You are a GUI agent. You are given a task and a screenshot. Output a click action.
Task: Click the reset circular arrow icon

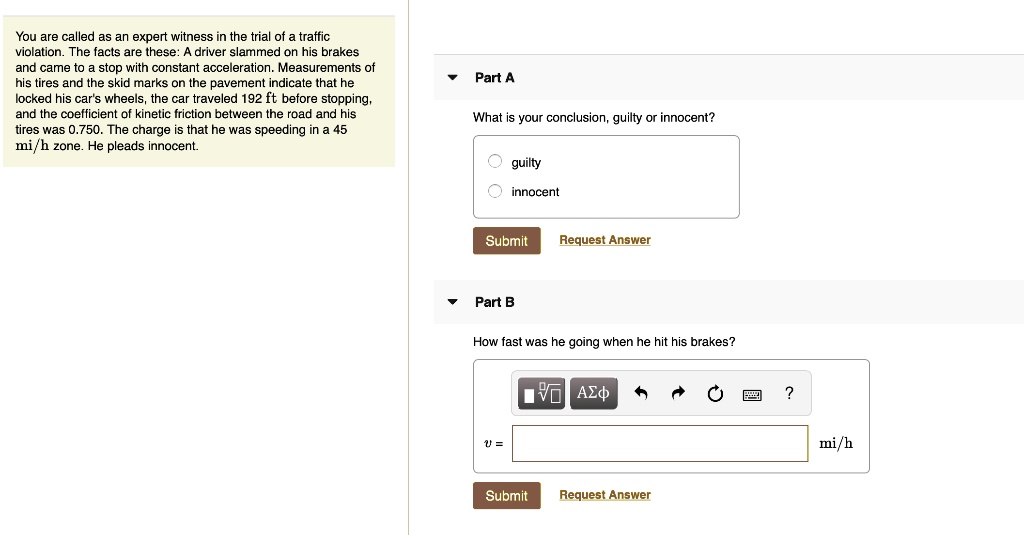coord(715,393)
